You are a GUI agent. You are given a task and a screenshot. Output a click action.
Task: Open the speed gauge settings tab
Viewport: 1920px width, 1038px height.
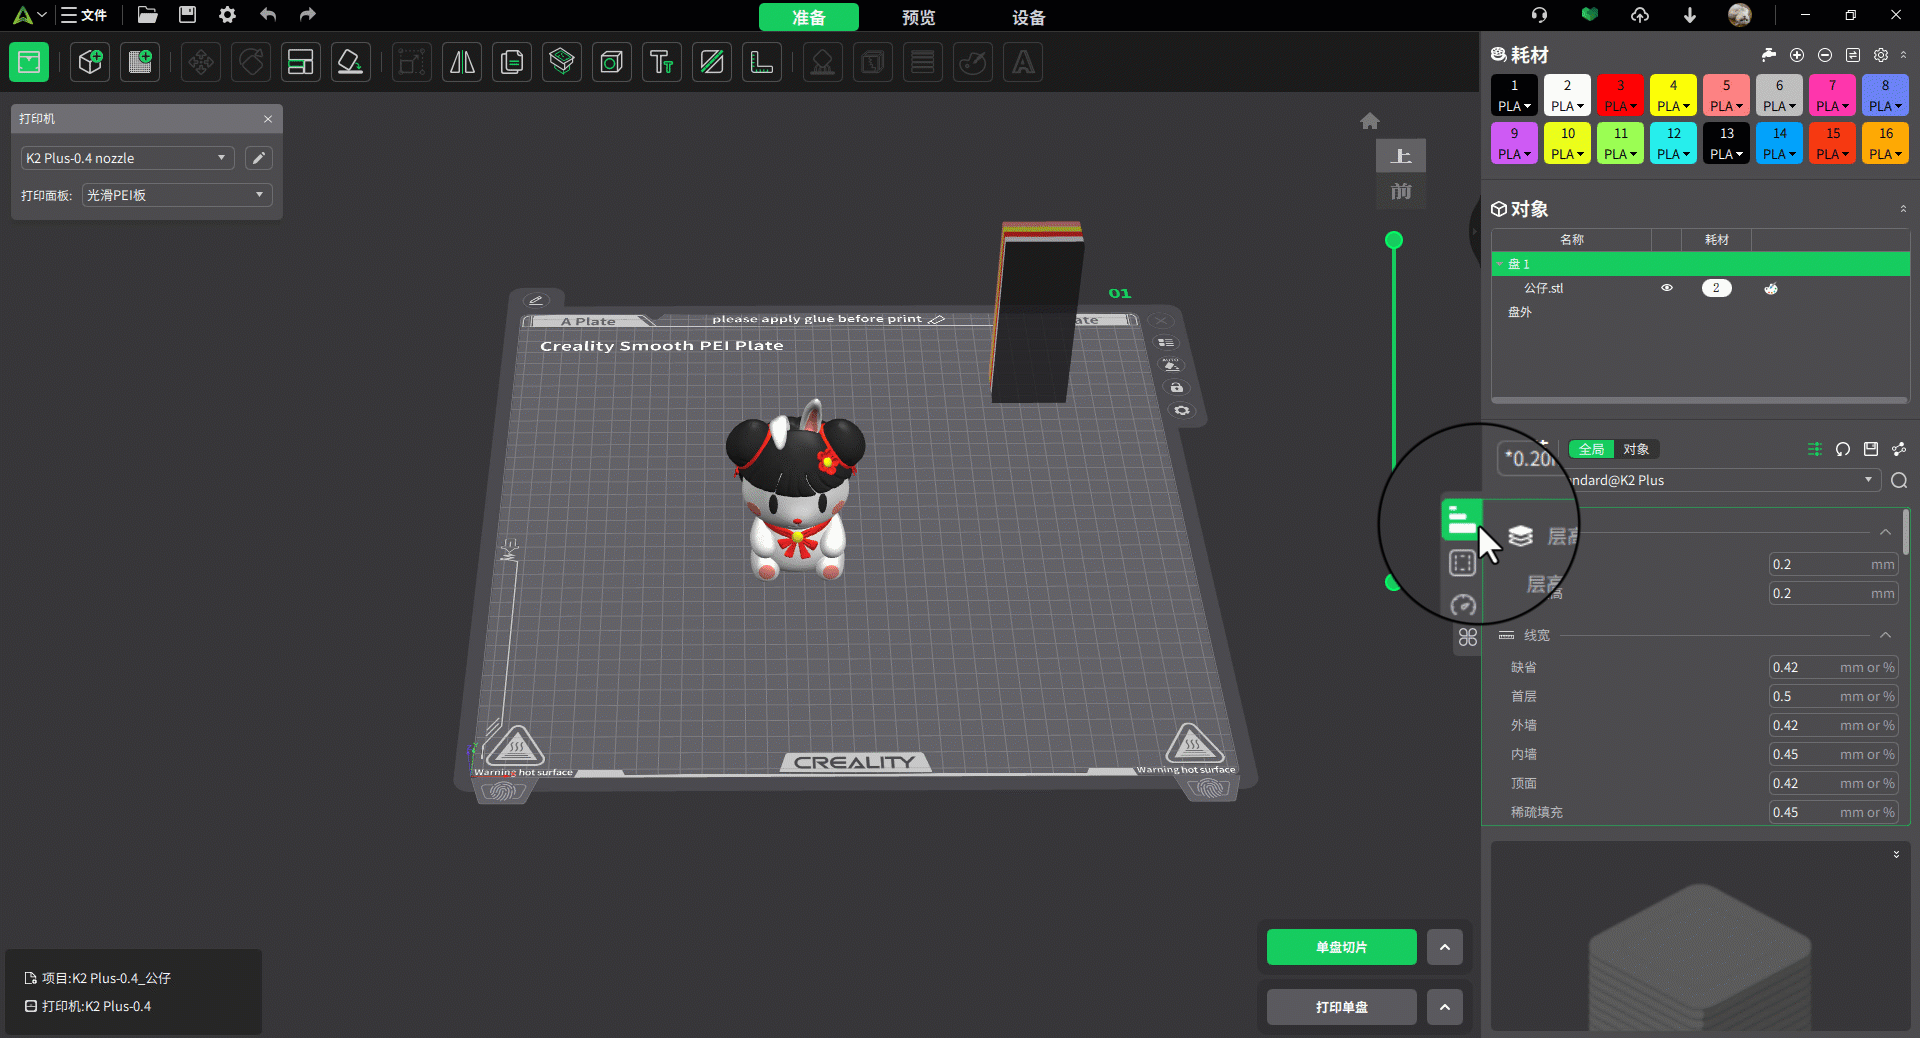[x=1463, y=605]
